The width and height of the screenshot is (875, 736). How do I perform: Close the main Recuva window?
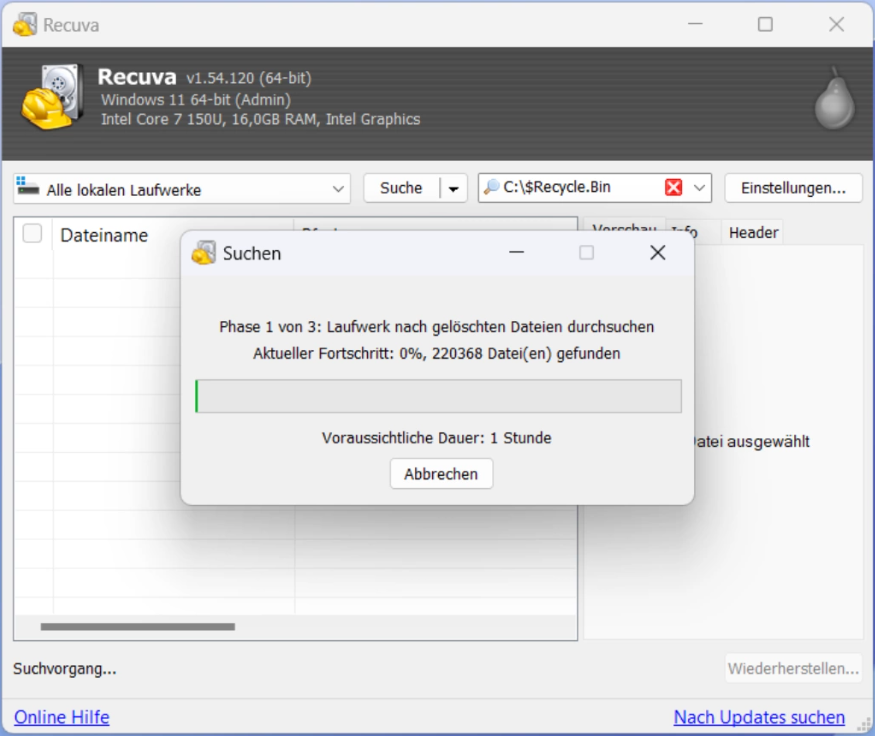point(836,24)
